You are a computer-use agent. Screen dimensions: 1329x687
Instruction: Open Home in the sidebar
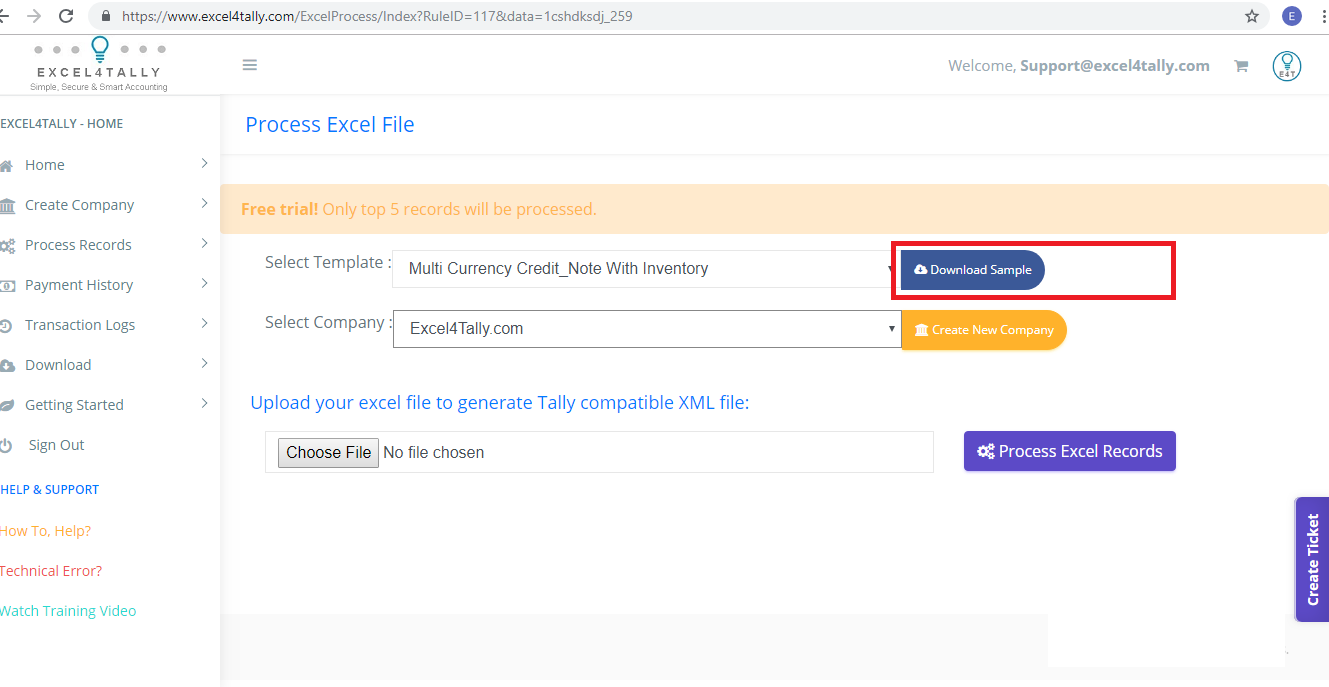click(45, 165)
